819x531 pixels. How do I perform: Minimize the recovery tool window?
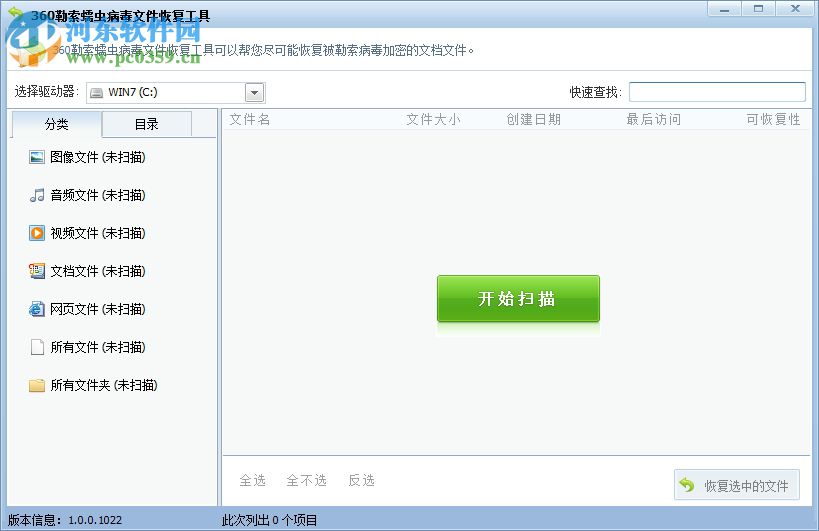pyautogui.click(x=724, y=9)
